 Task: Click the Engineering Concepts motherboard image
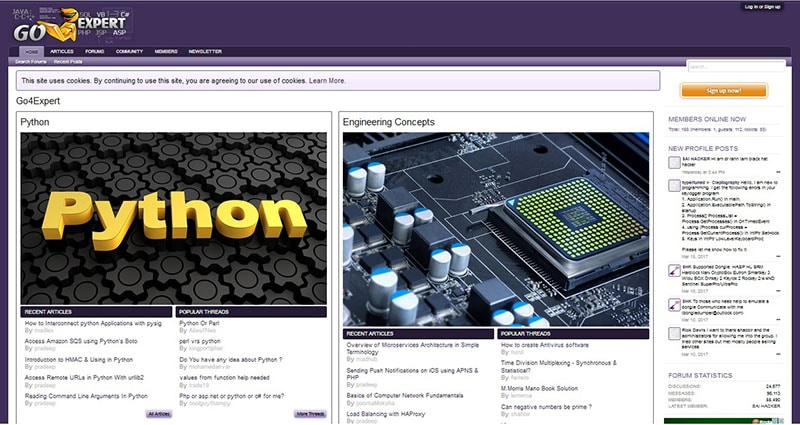(496, 230)
